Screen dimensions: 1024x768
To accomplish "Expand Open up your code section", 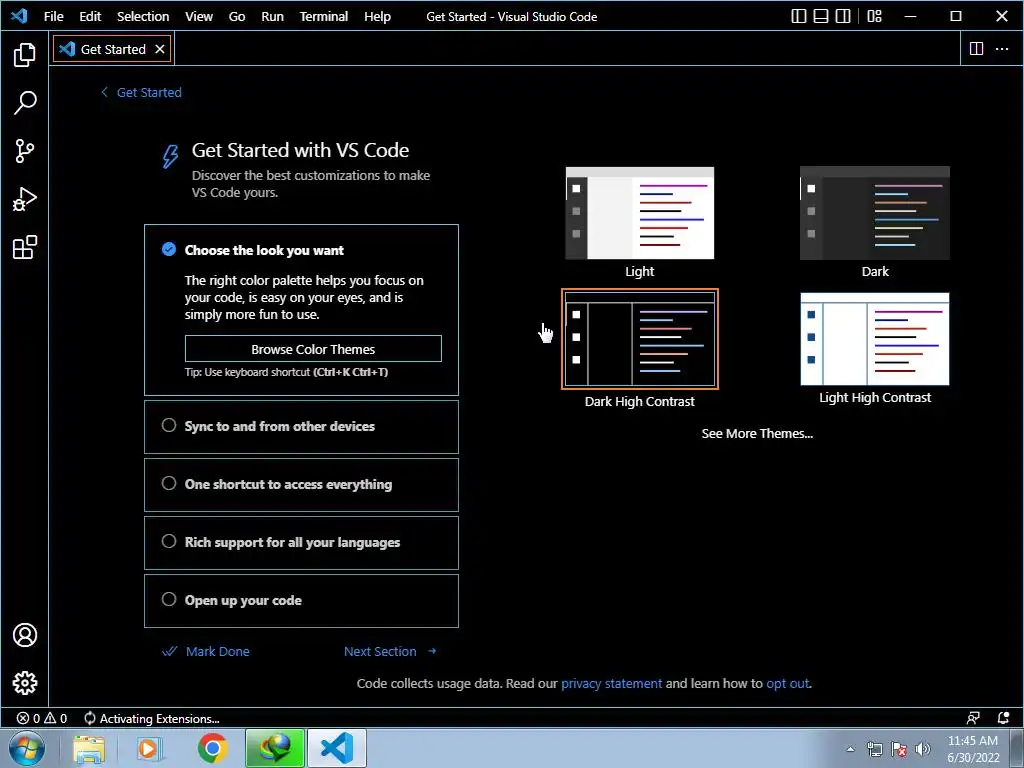I will [x=301, y=601].
